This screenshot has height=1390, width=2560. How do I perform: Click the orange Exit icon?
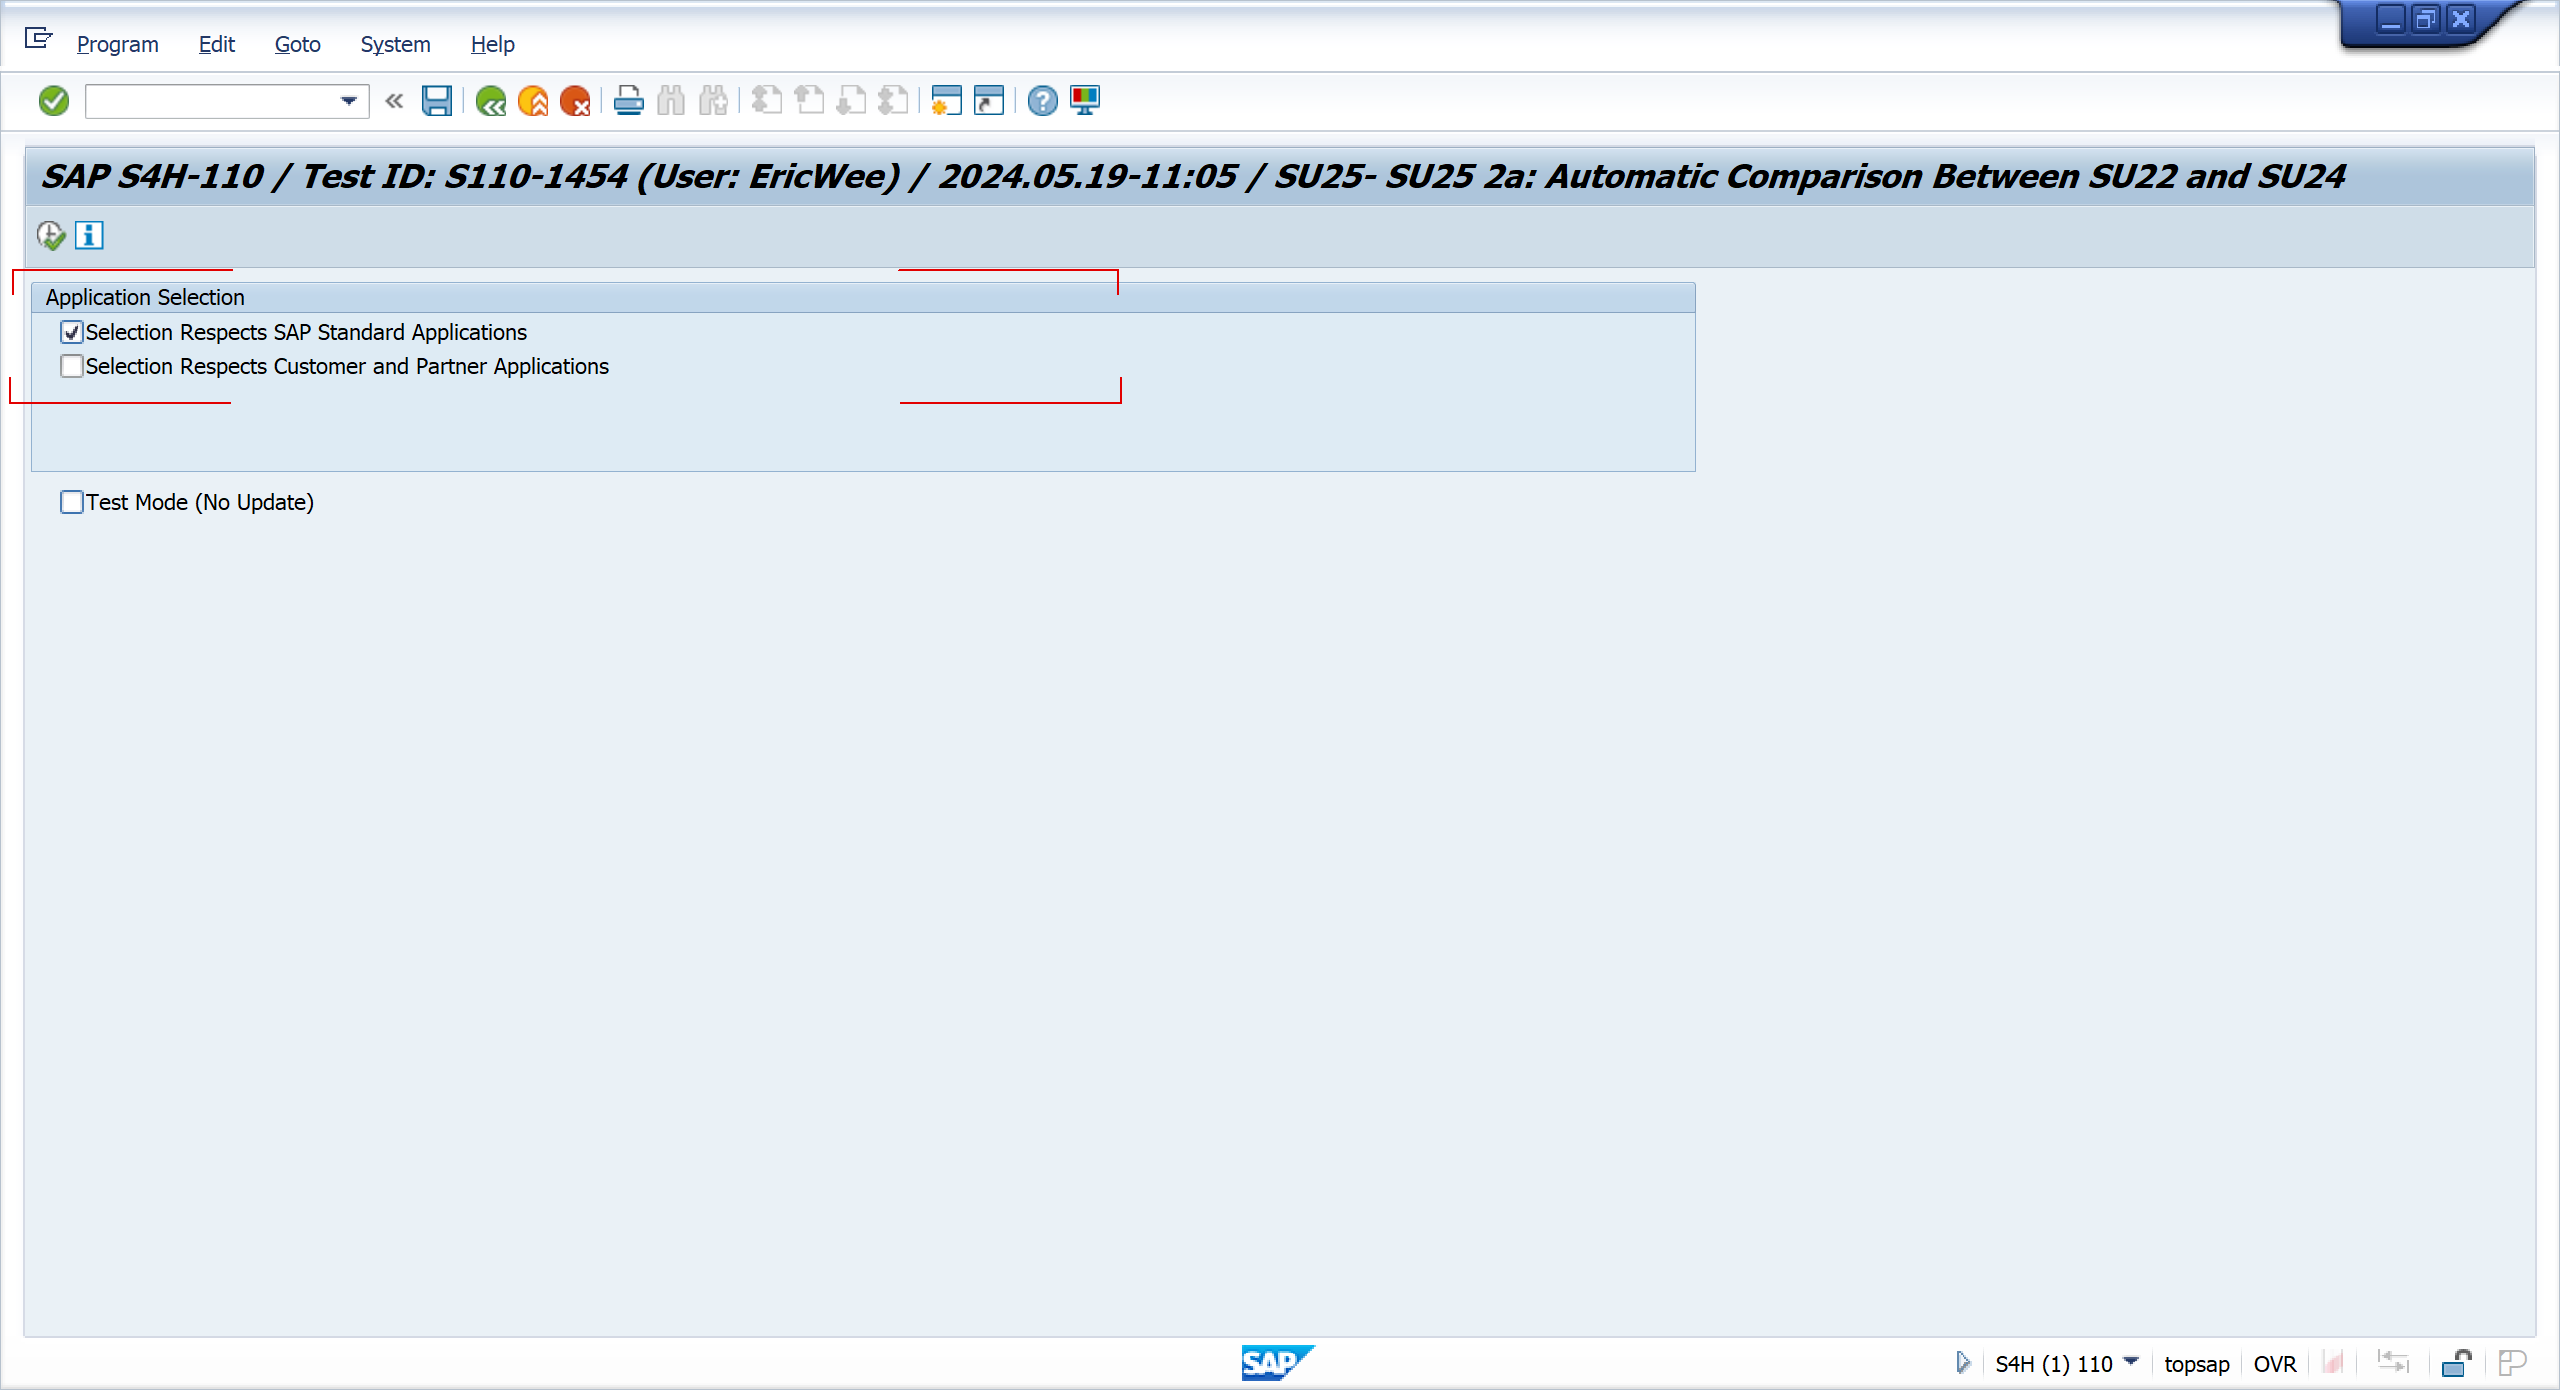533,101
